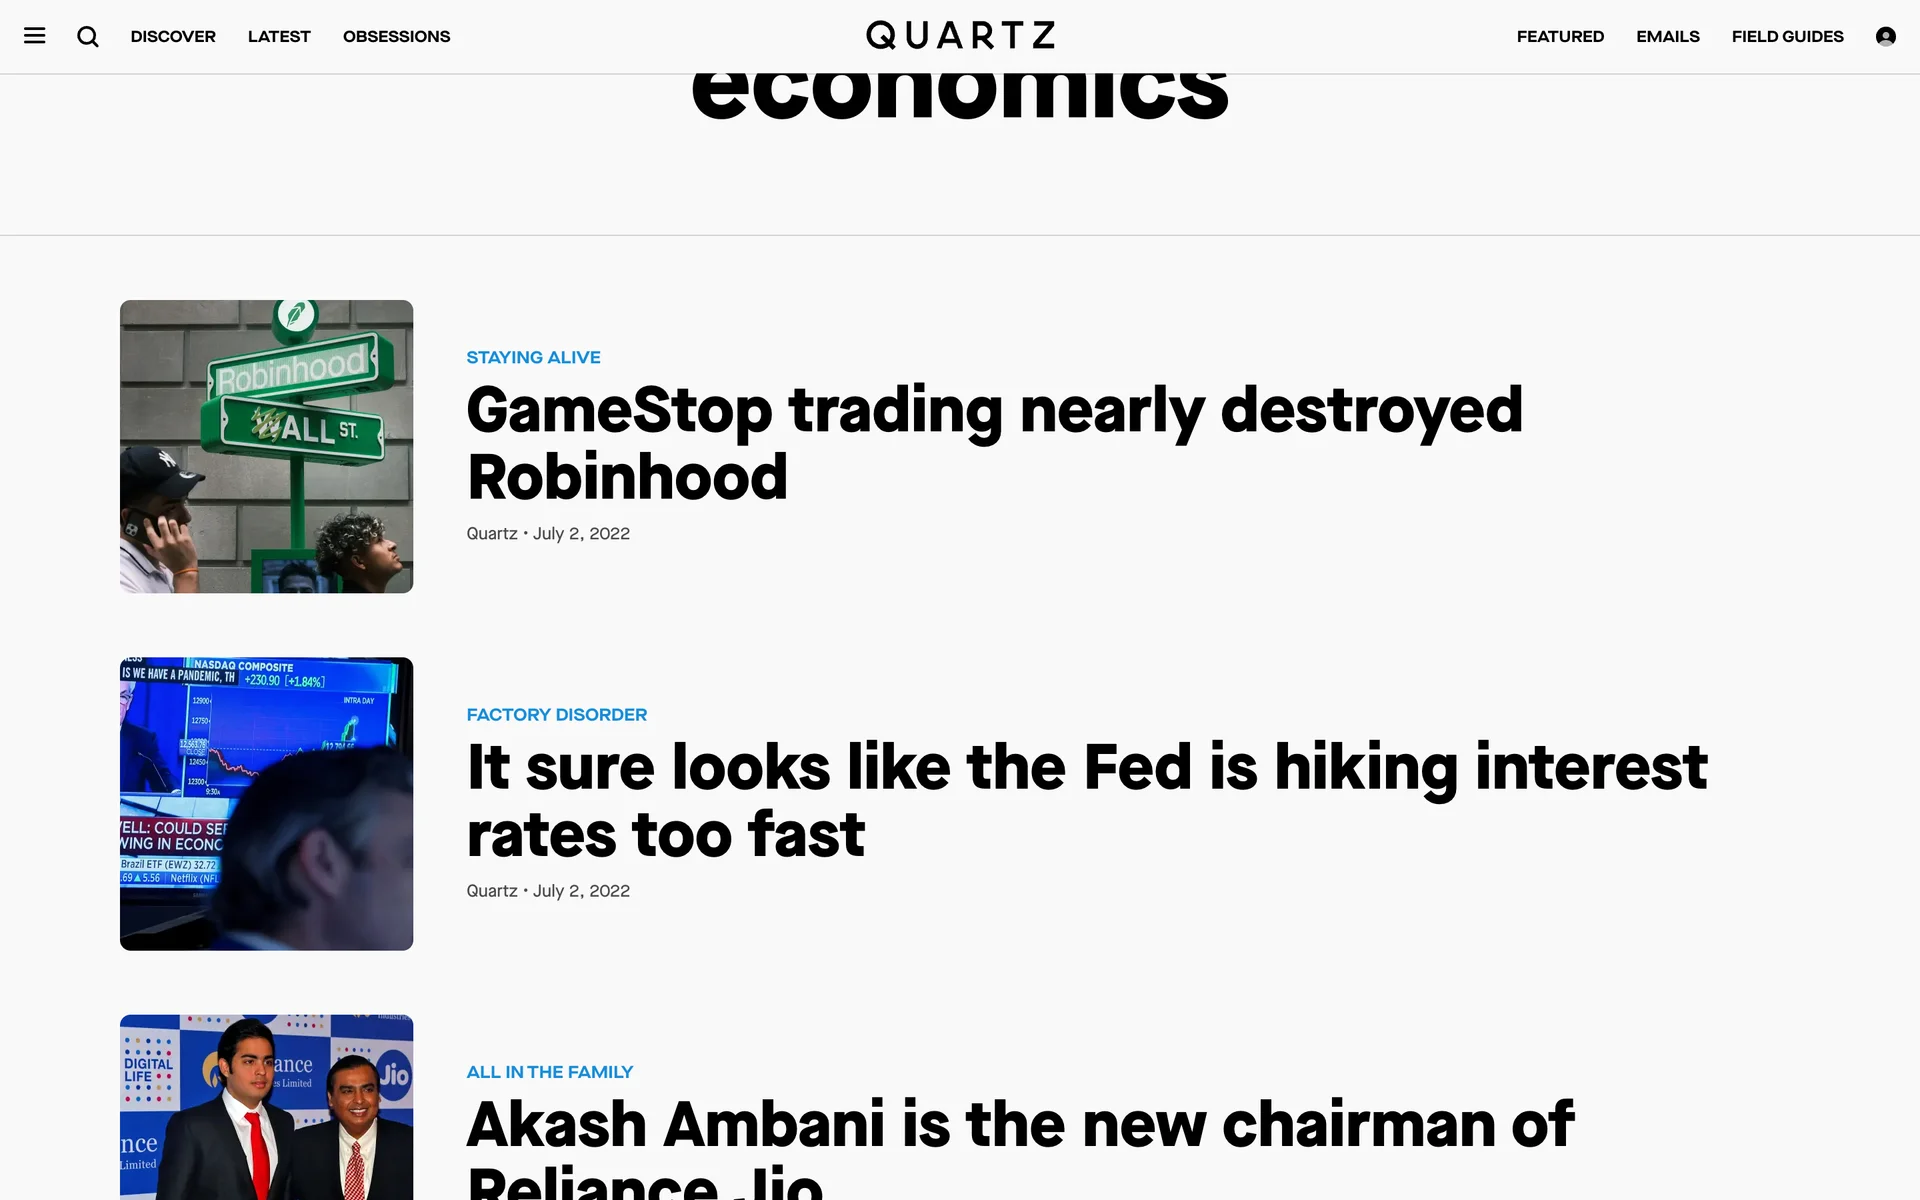
Task: Open the Obsessions nav item
Action: (x=396, y=36)
